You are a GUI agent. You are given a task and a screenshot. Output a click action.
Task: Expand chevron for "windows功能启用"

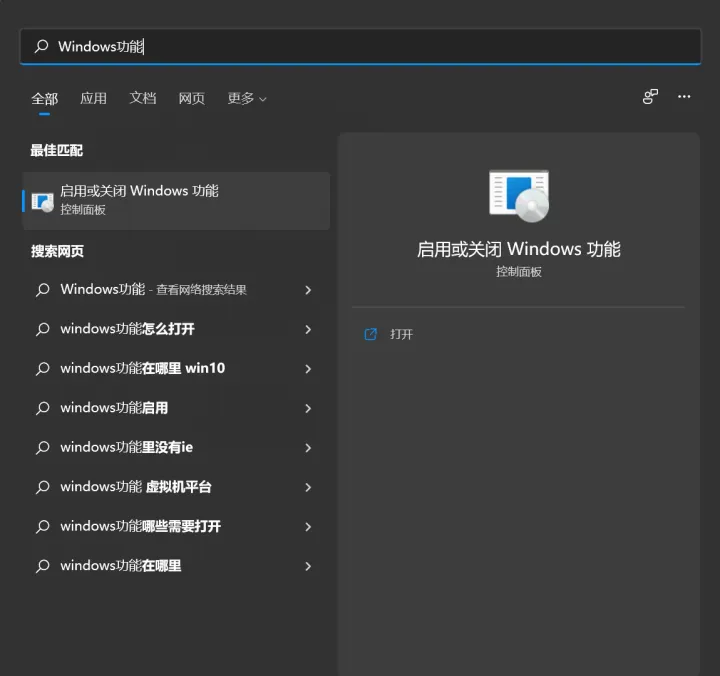point(308,408)
